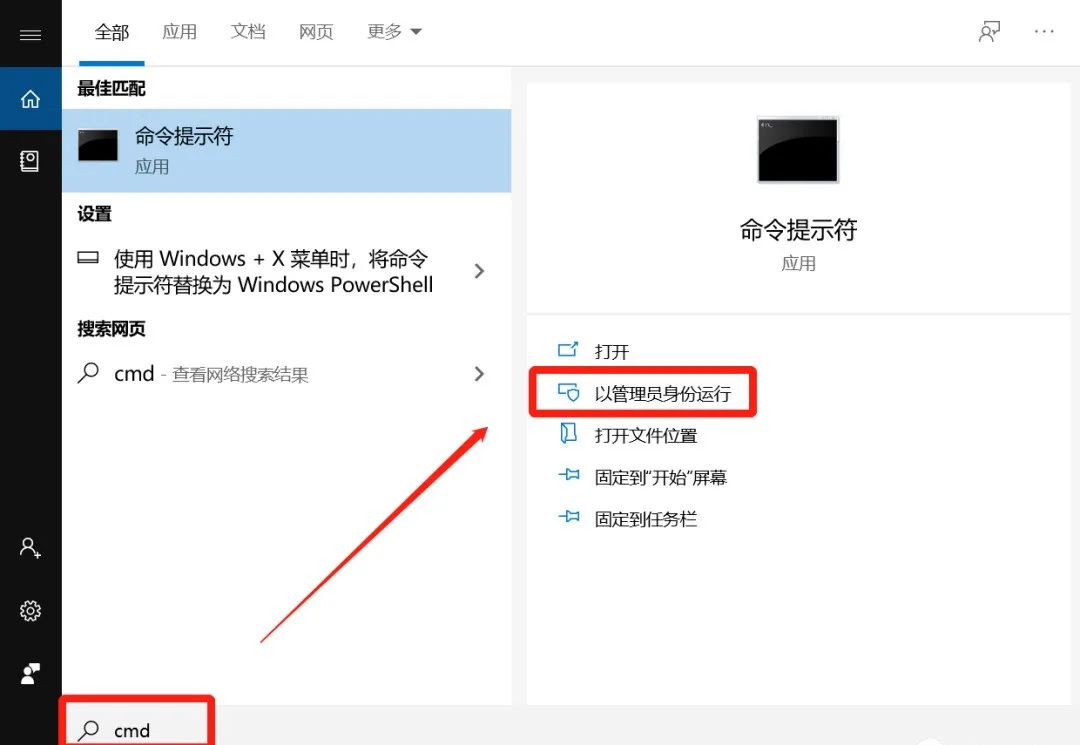The height and width of the screenshot is (745, 1080).
Task: Switch to the 应用 tab
Action: [x=180, y=31]
